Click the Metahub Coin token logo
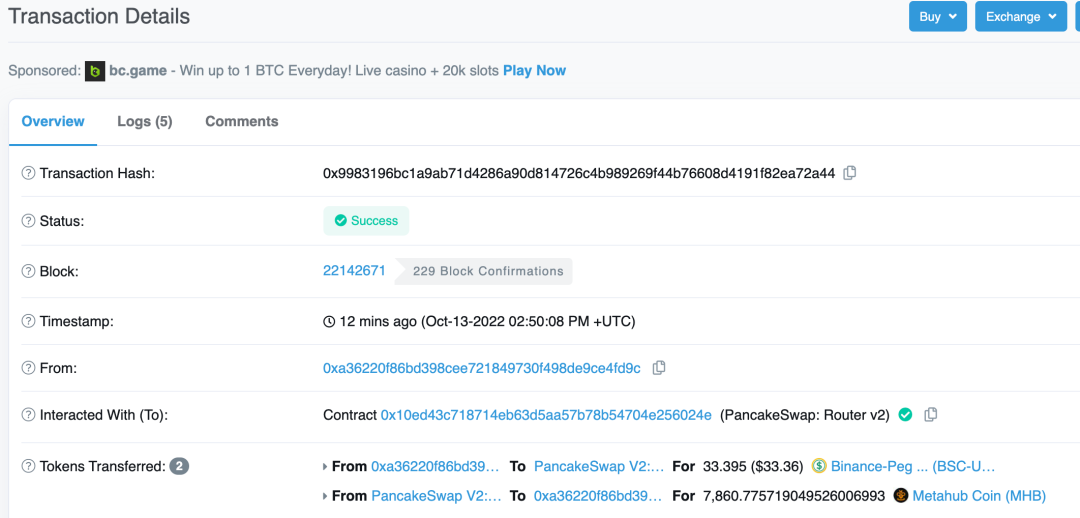This screenshot has height=518, width=1080. (900, 495)
